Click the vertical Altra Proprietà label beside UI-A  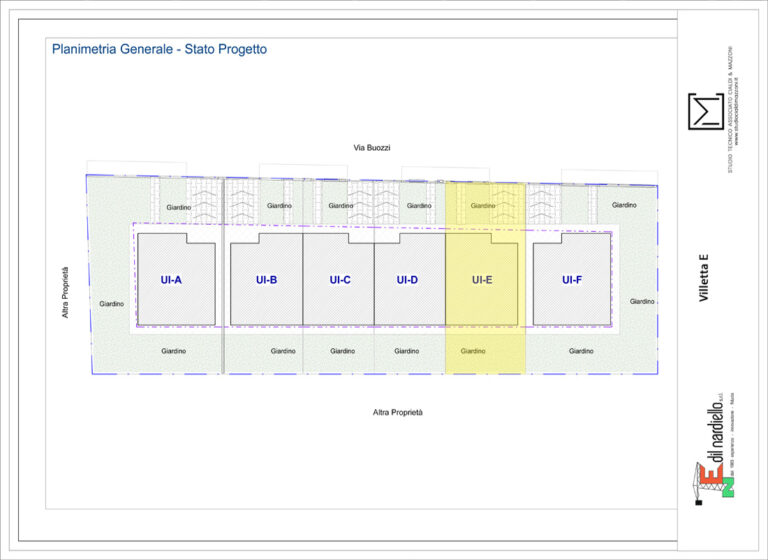[65, 292]
